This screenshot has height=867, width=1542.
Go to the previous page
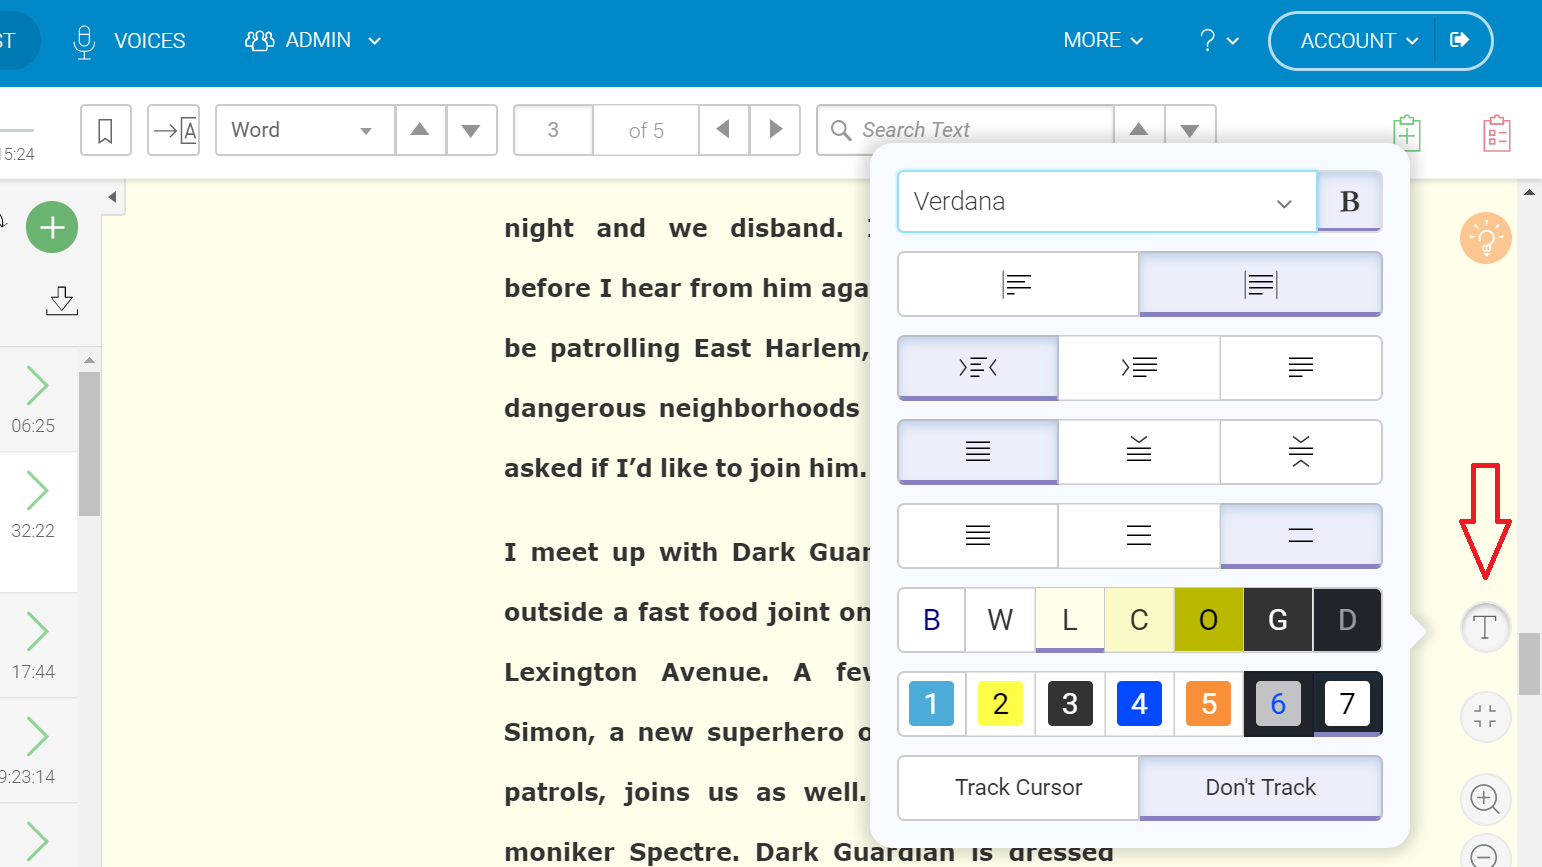click(x=723, y=130)
